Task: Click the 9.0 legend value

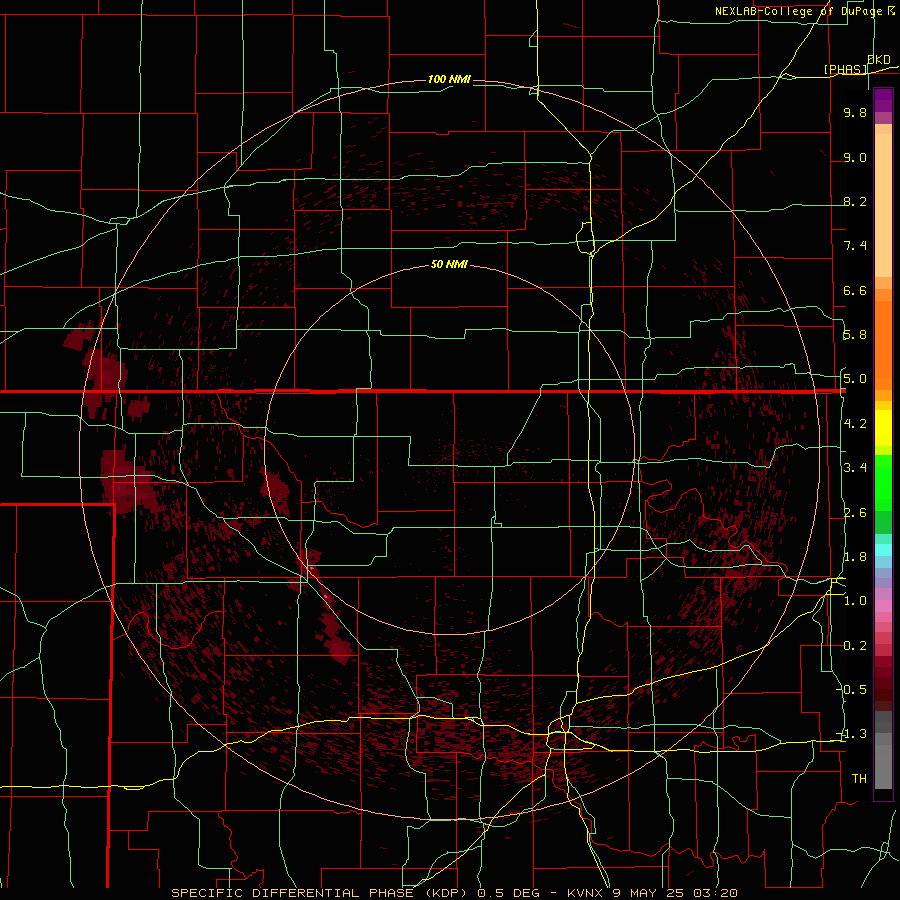Action: (855, 157)
